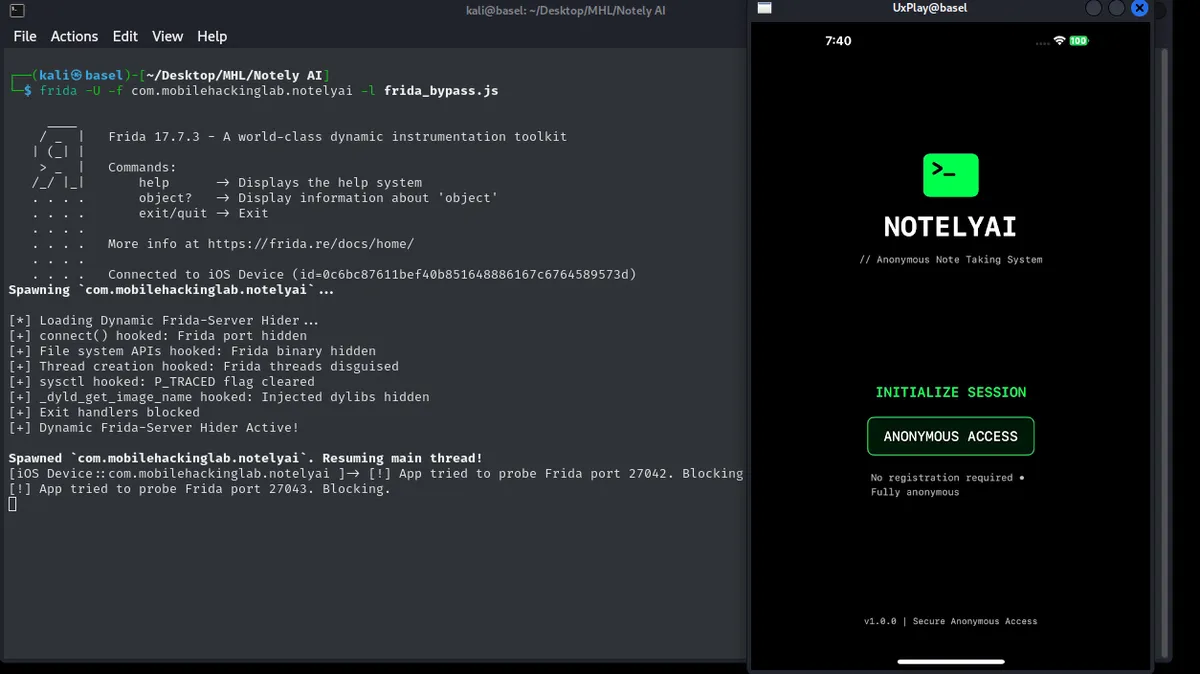
Task: Click the 'help → Displays the help system' hint
Action: [281, 183]
